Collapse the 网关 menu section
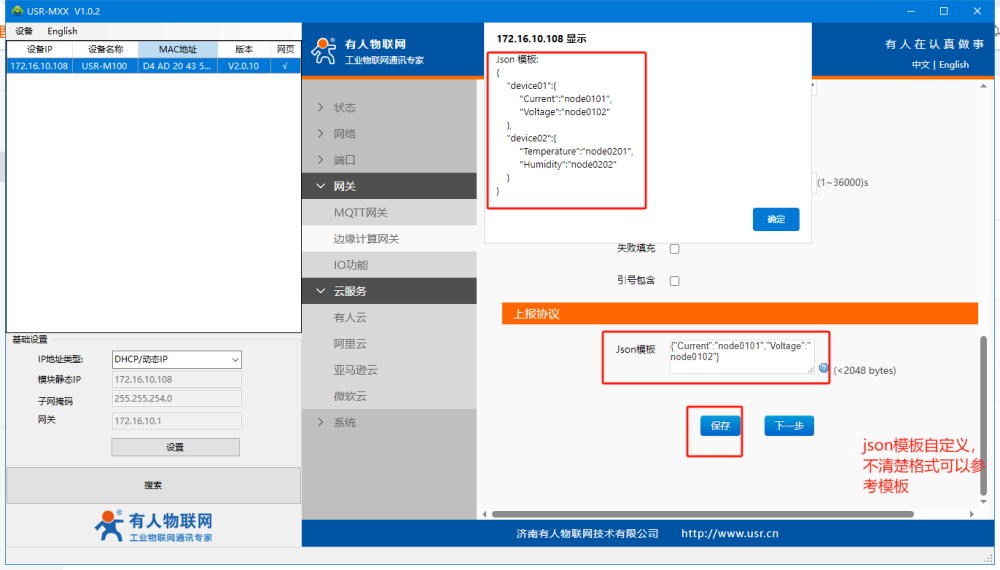Image resolution: width=1000 pixels, height=570 pixels. (389, 186)
